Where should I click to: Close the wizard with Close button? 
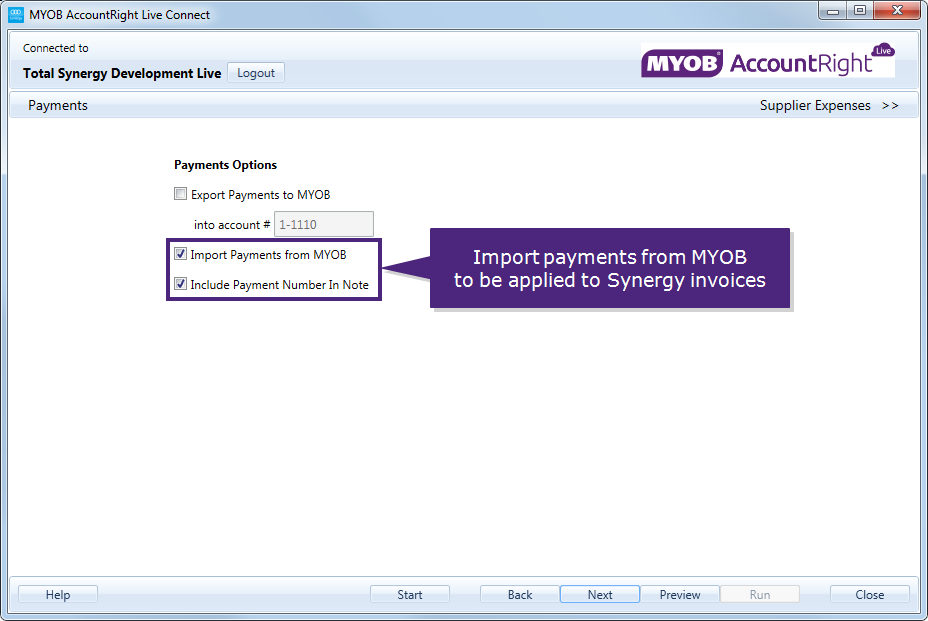pyautogui.click(x=869, y=594)
